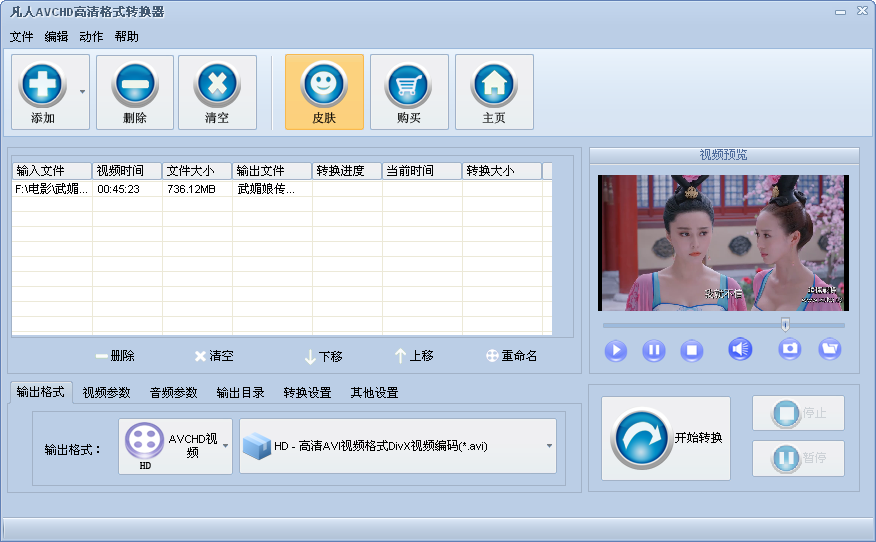Click the 购买 shopping cart icon
Viewport: 876px width, 542px height.
(x=409, y=85)
